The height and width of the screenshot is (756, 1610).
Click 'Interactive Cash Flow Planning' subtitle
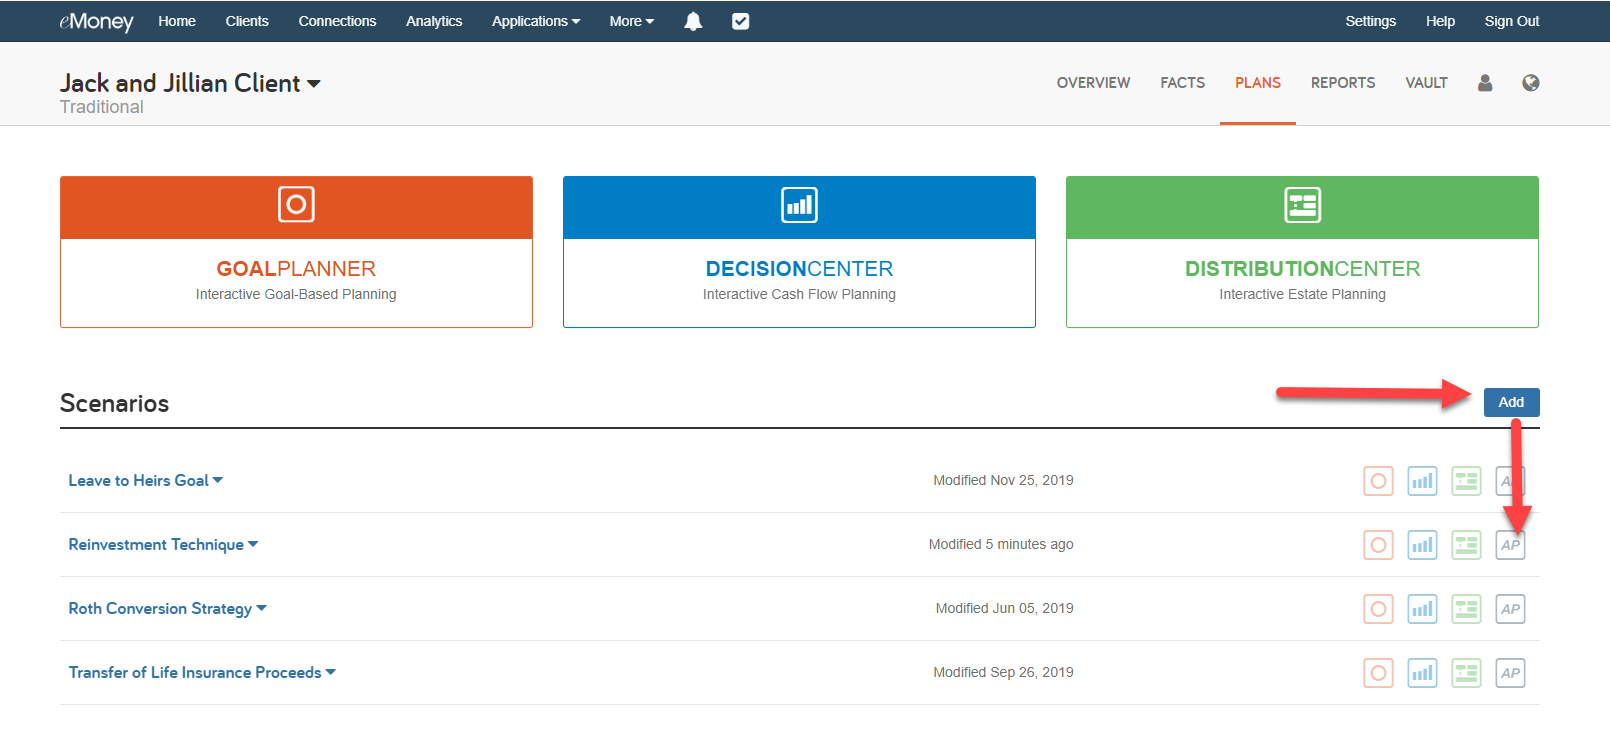pyautogui.click(x=799, y=294)
